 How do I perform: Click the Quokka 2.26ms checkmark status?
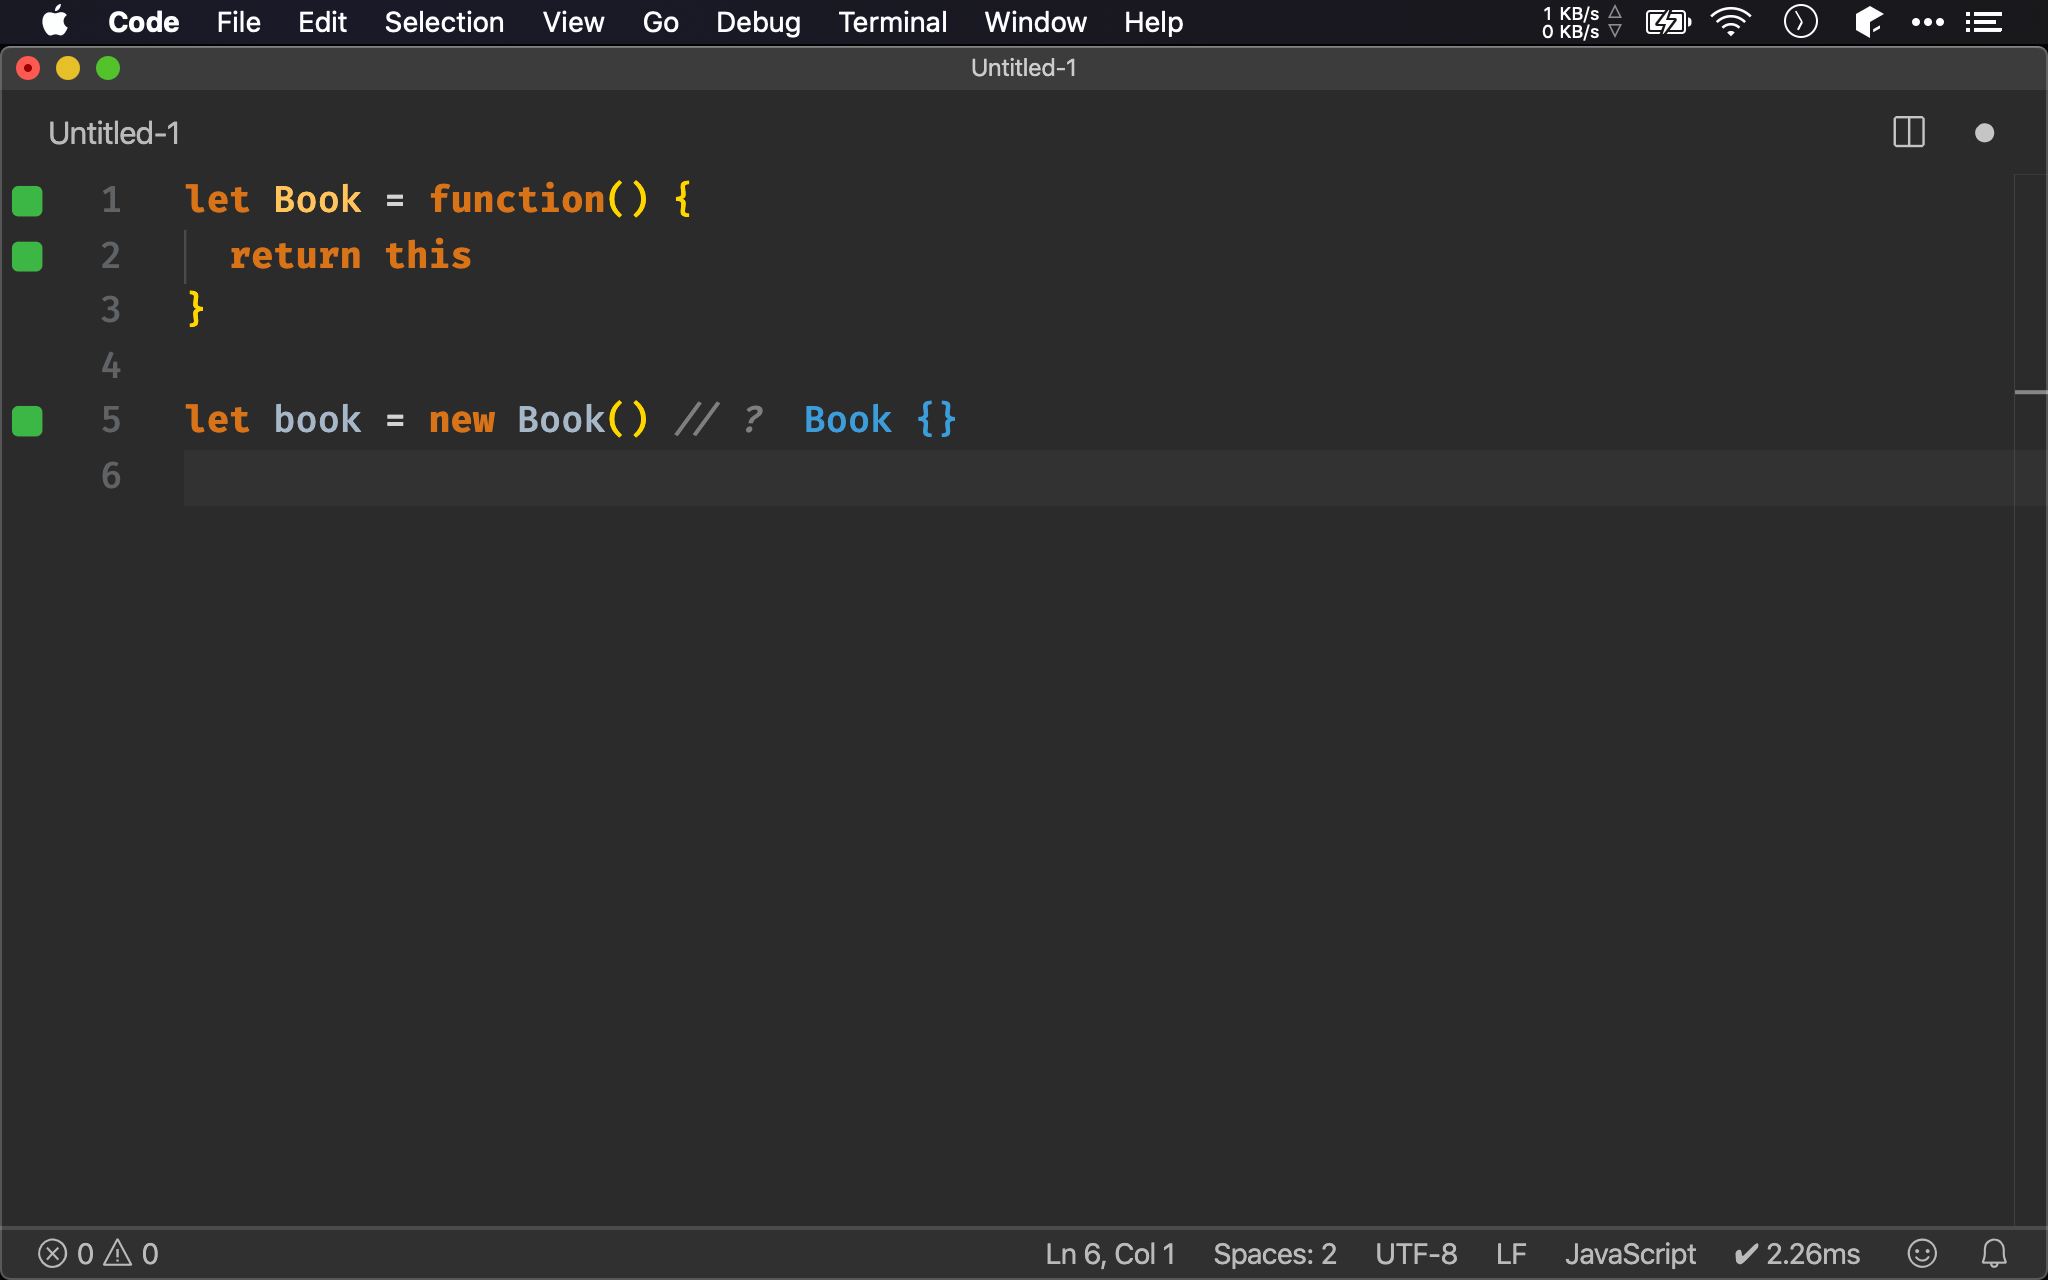click(1797, 1253)
